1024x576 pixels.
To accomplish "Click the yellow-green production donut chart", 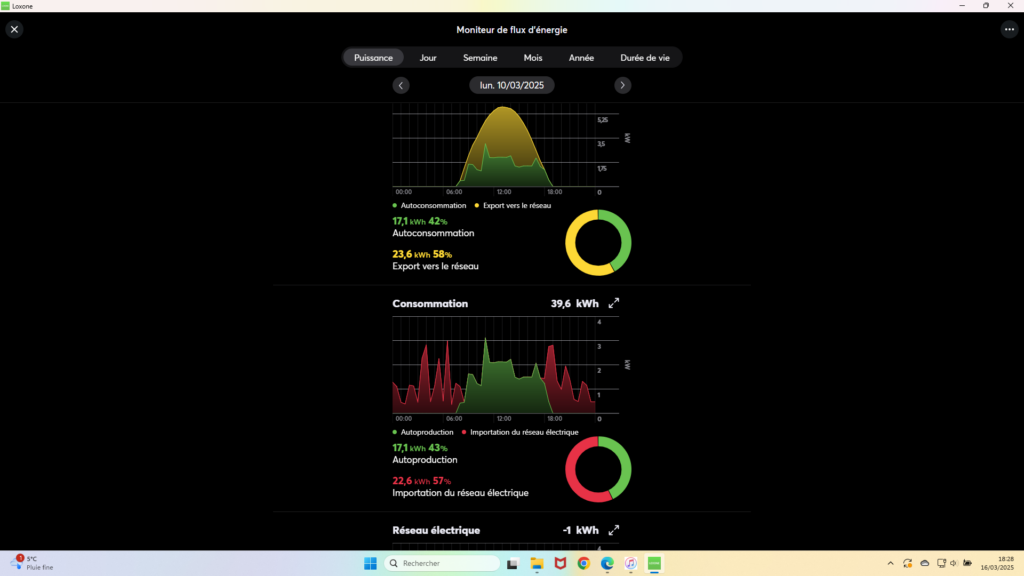I will click(598, 243).
